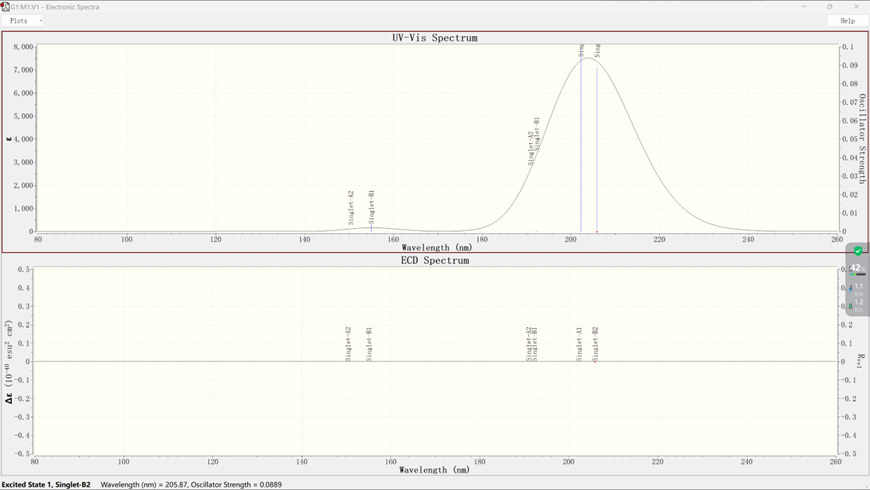Click the Singlet-A1 label in ECD spectrum

tap(579, 344)
